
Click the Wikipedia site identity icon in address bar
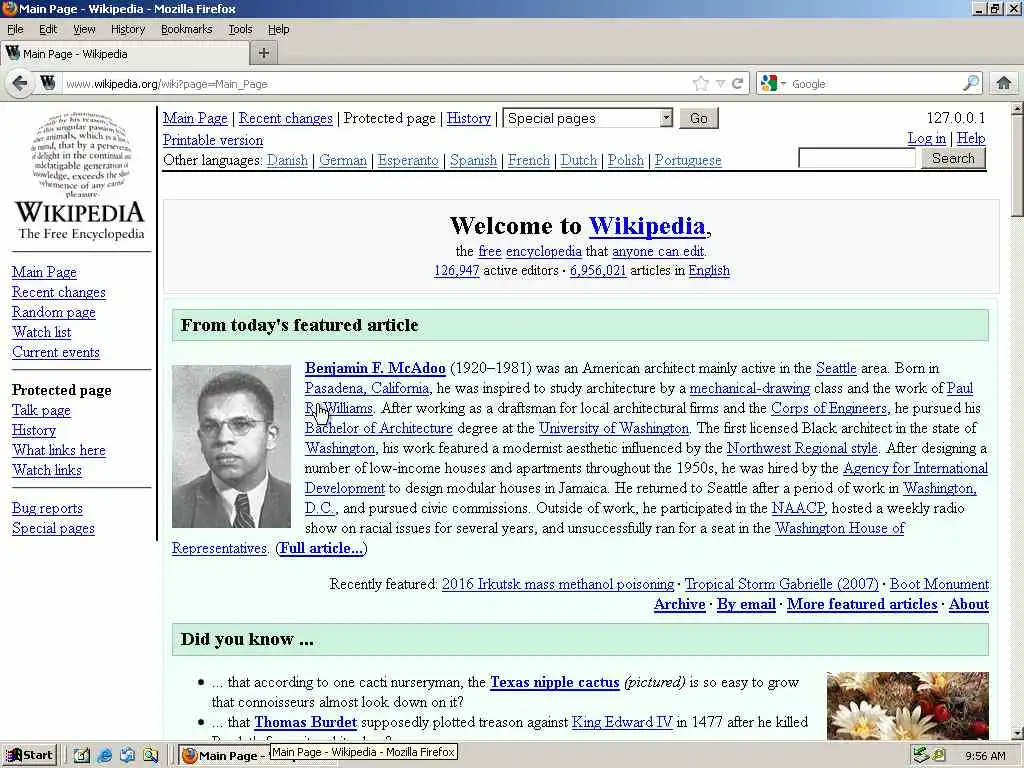[x=47, y=83]
